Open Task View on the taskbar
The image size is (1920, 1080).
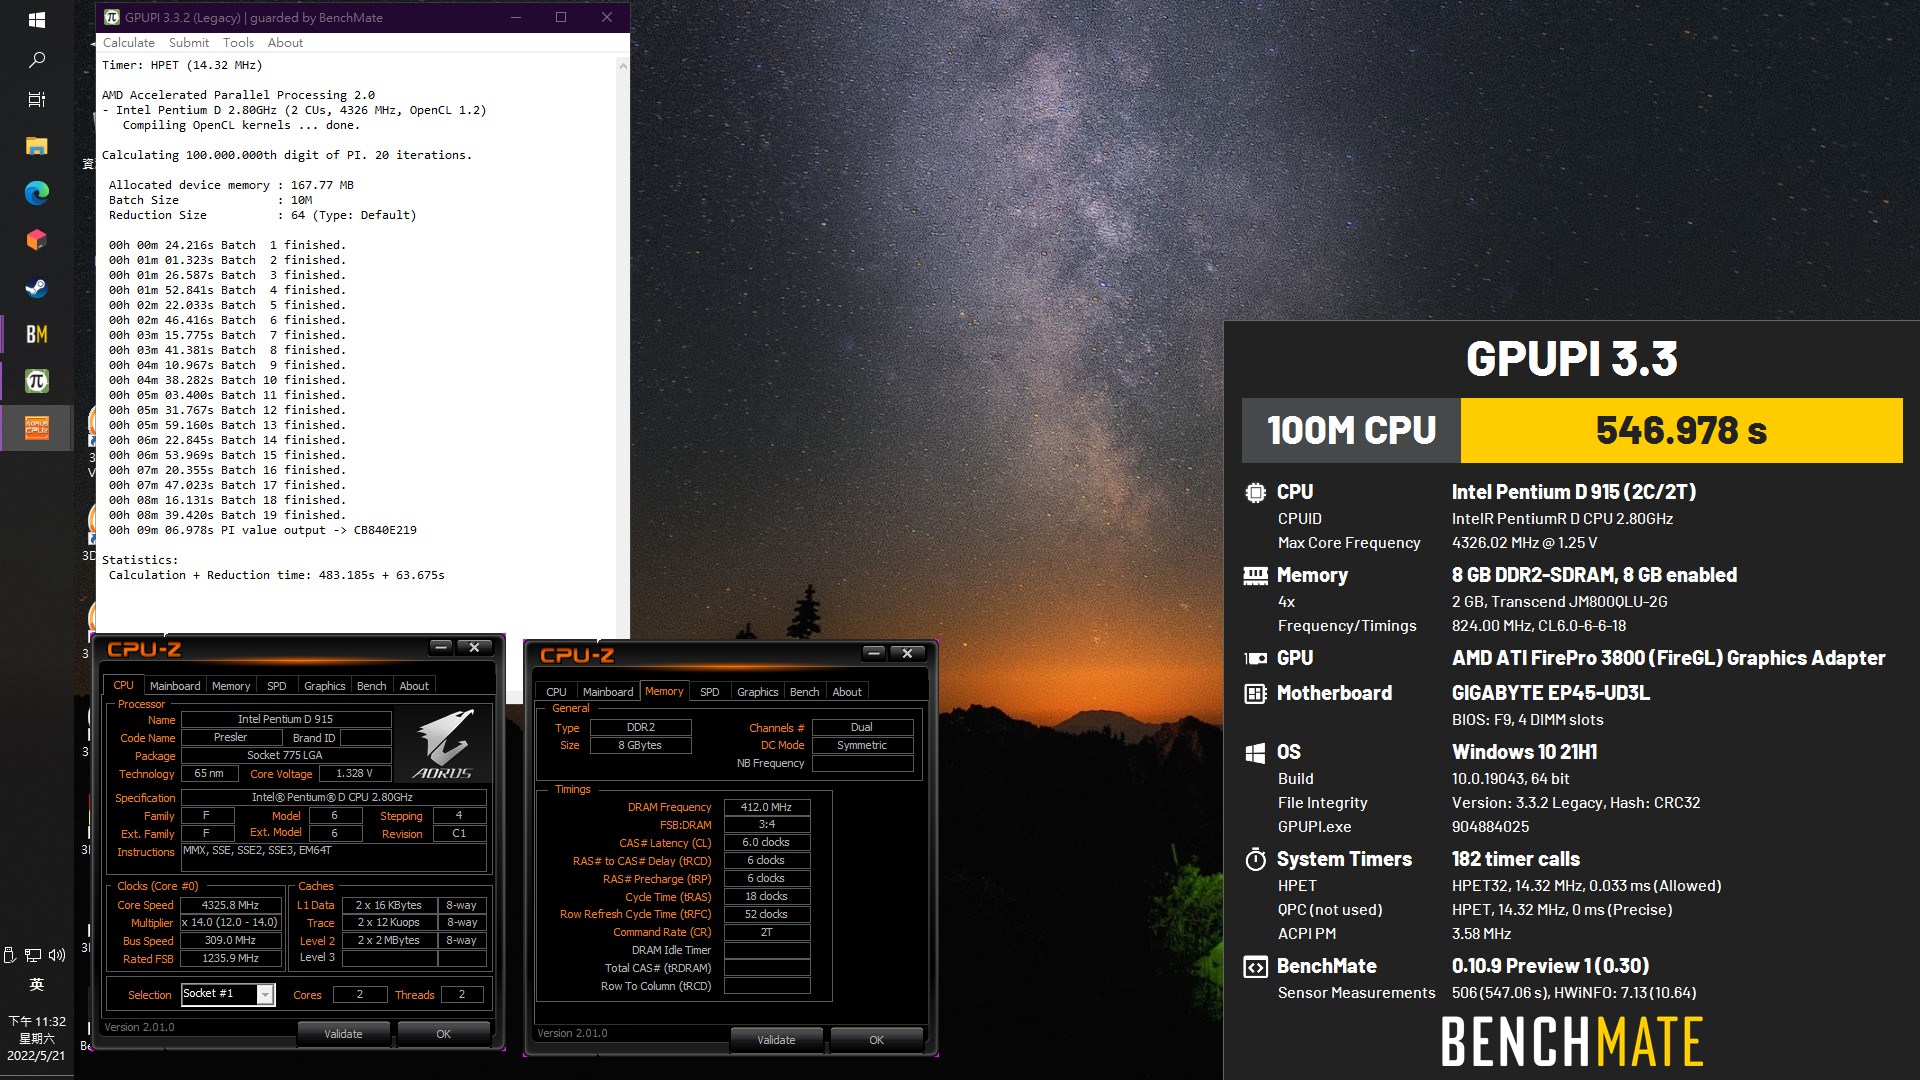(x=37, y=99)
